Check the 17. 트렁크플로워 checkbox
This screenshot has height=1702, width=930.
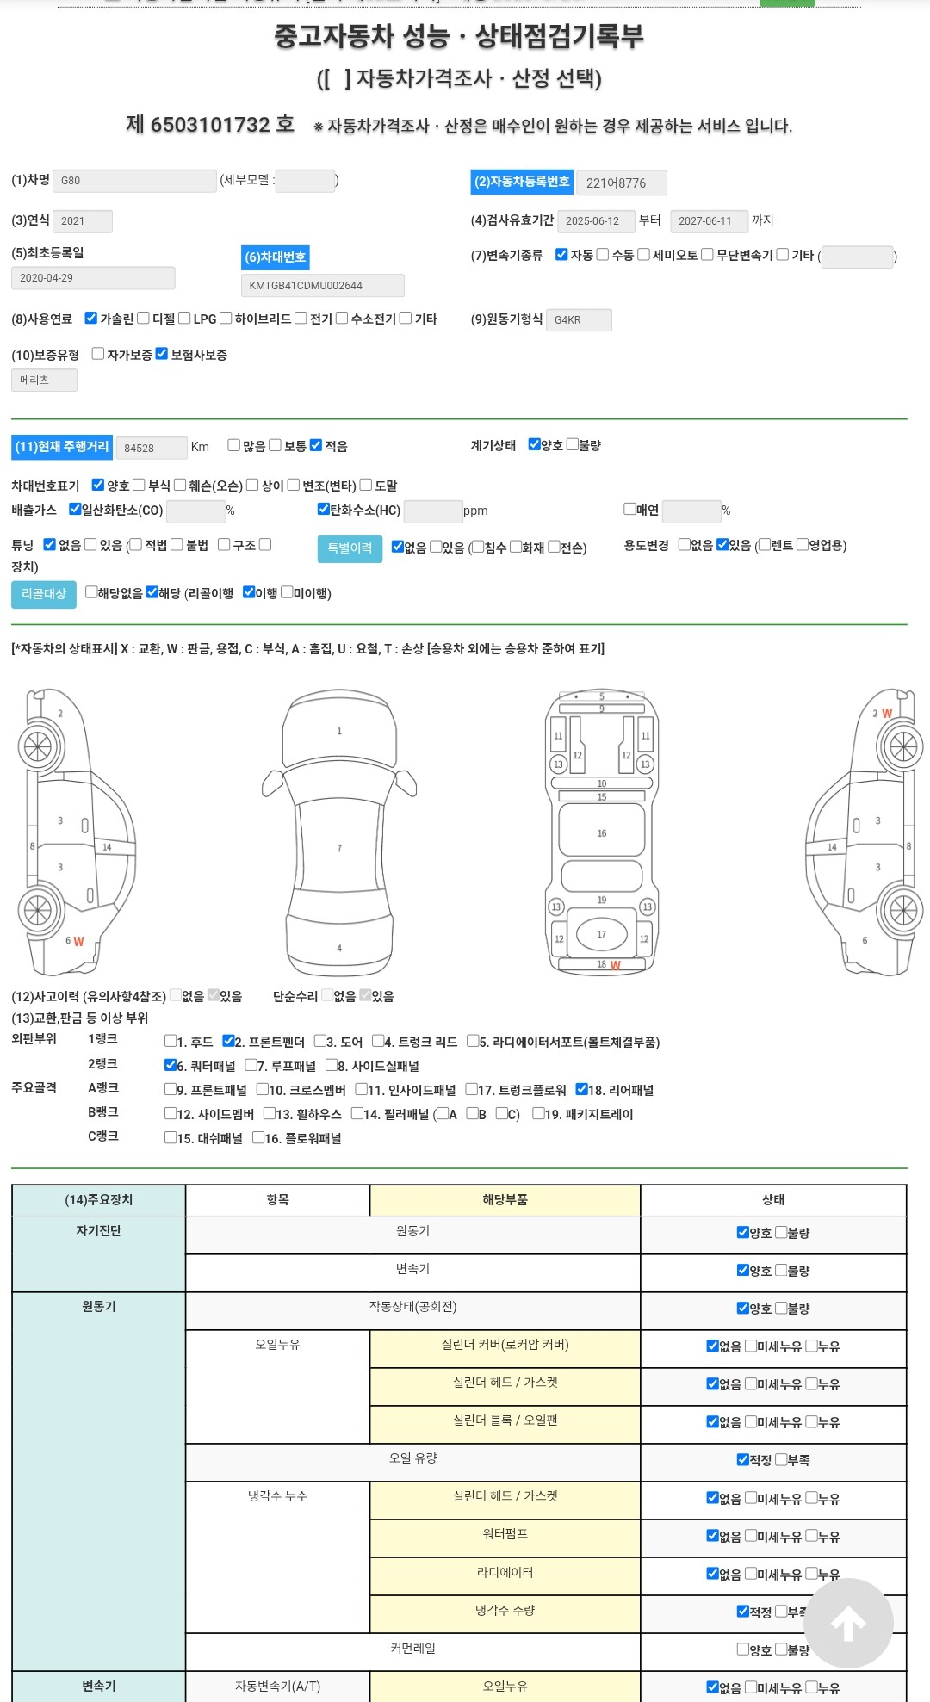coord(471,1090)
